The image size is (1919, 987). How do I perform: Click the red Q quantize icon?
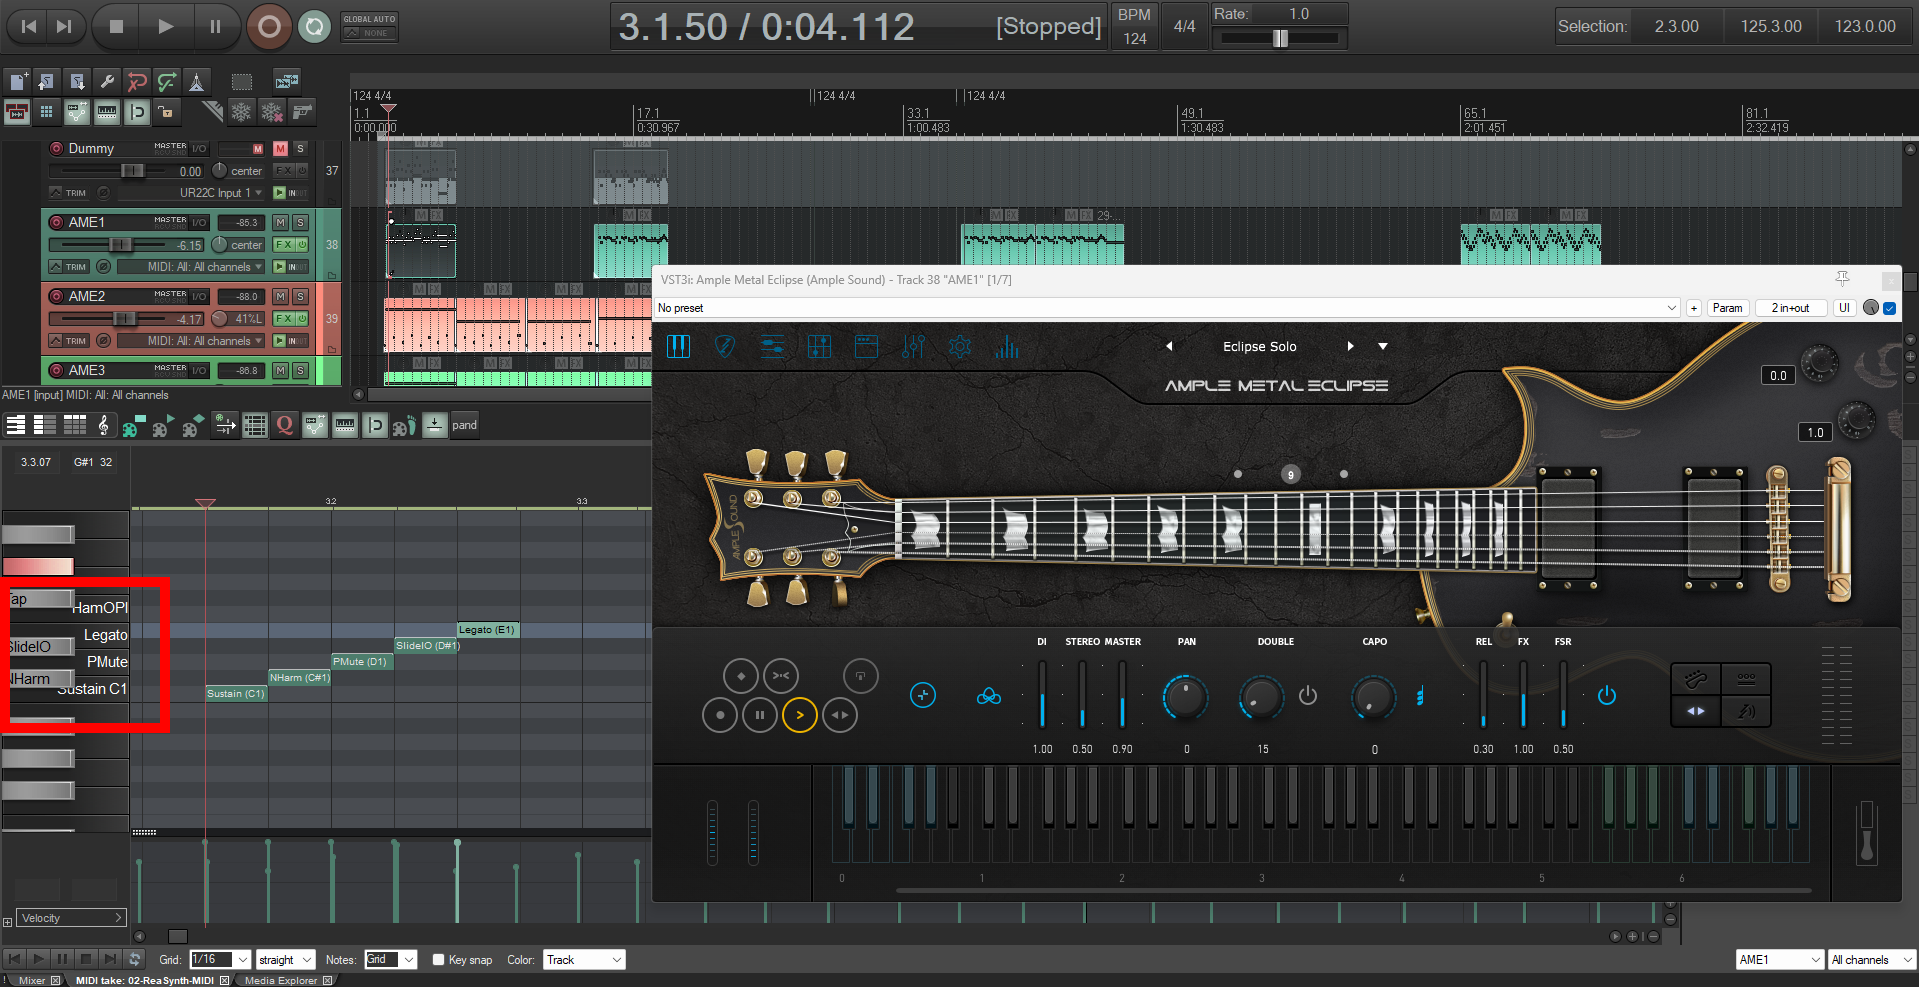[285, 426]
